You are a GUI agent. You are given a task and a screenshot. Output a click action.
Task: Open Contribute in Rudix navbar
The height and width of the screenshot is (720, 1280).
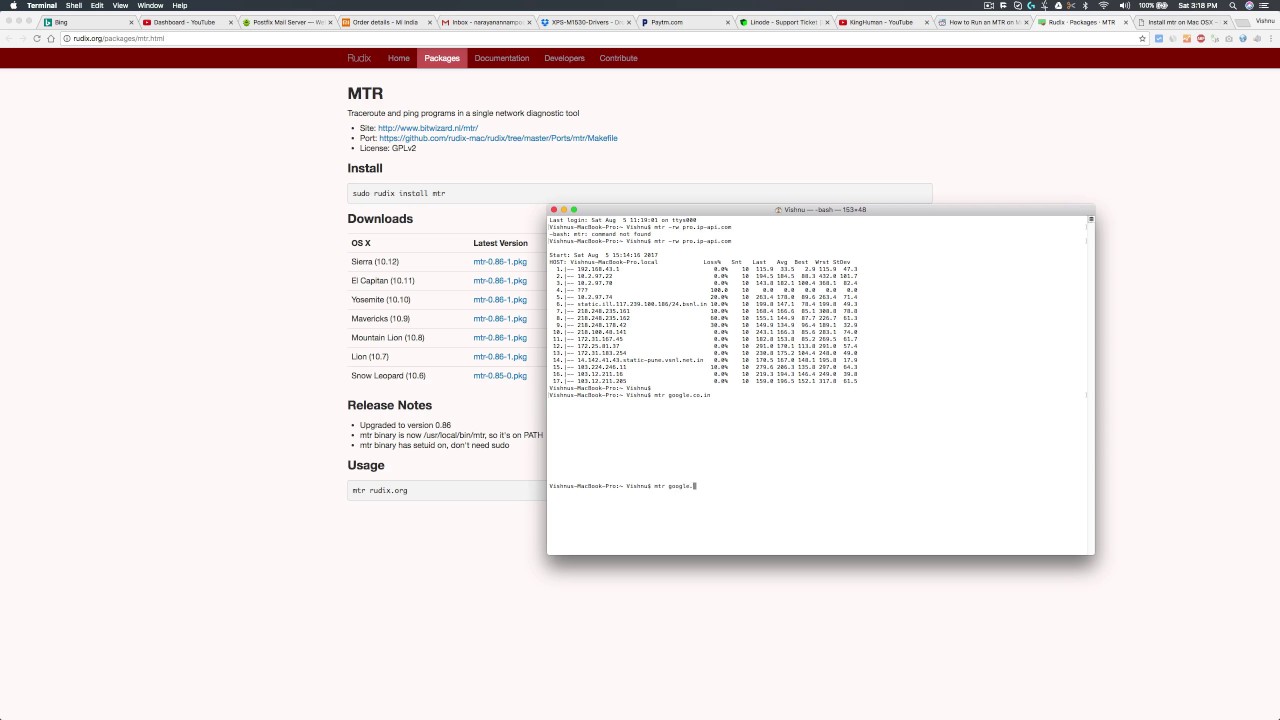click(x=618, y=58)
